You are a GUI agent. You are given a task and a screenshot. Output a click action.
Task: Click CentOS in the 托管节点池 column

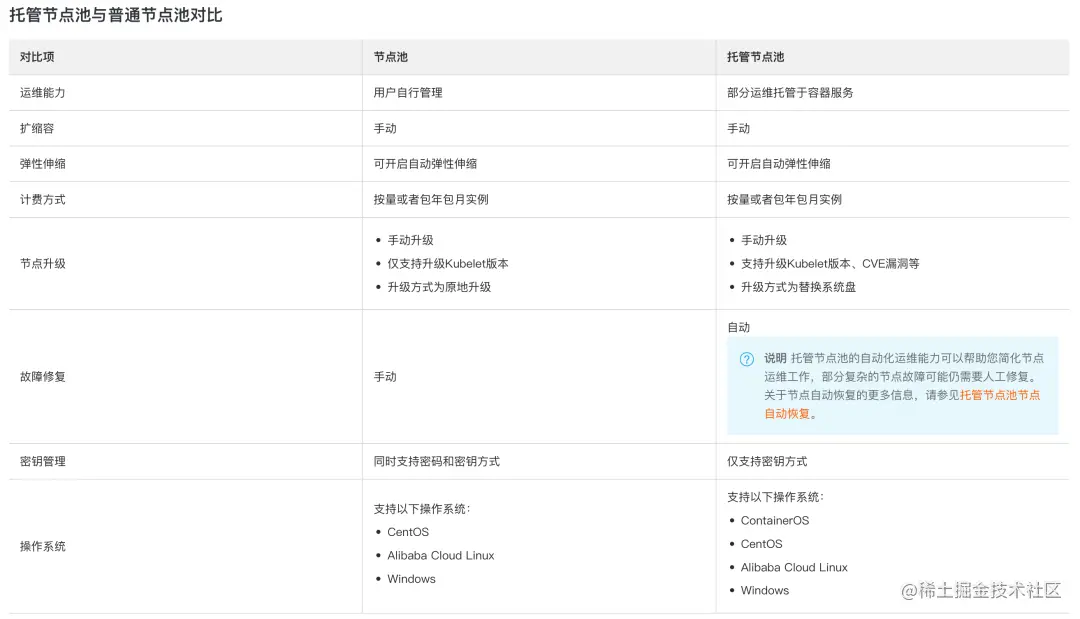(x=761, y=544)
